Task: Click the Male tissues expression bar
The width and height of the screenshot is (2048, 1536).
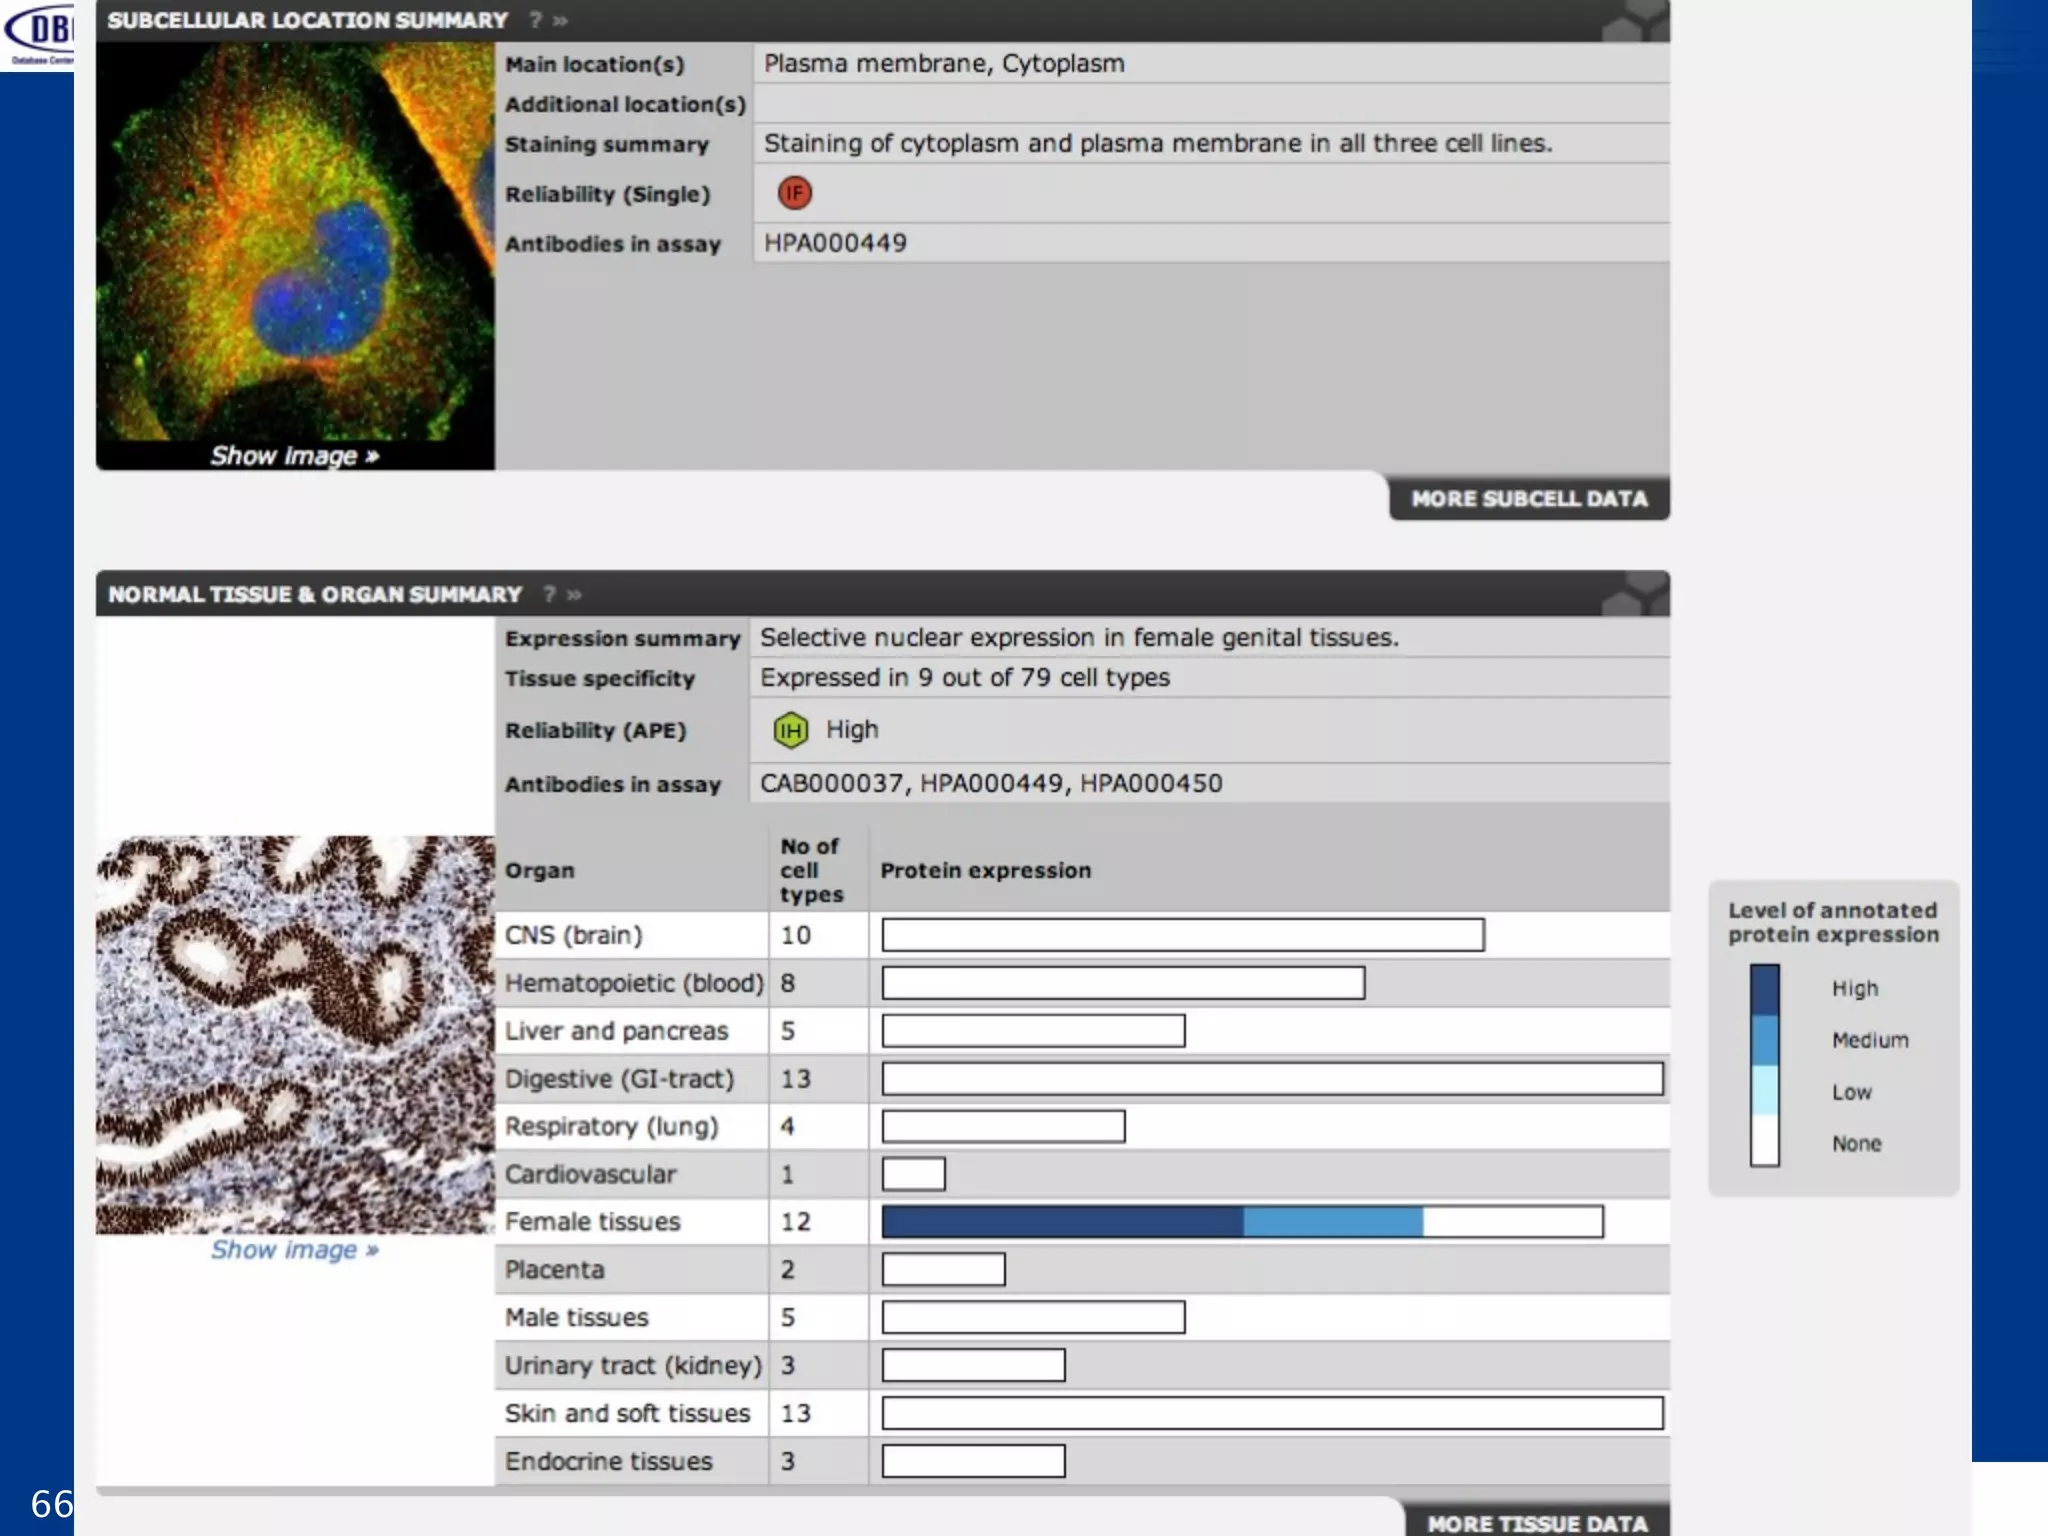Action: (x=1033, y=1317)
